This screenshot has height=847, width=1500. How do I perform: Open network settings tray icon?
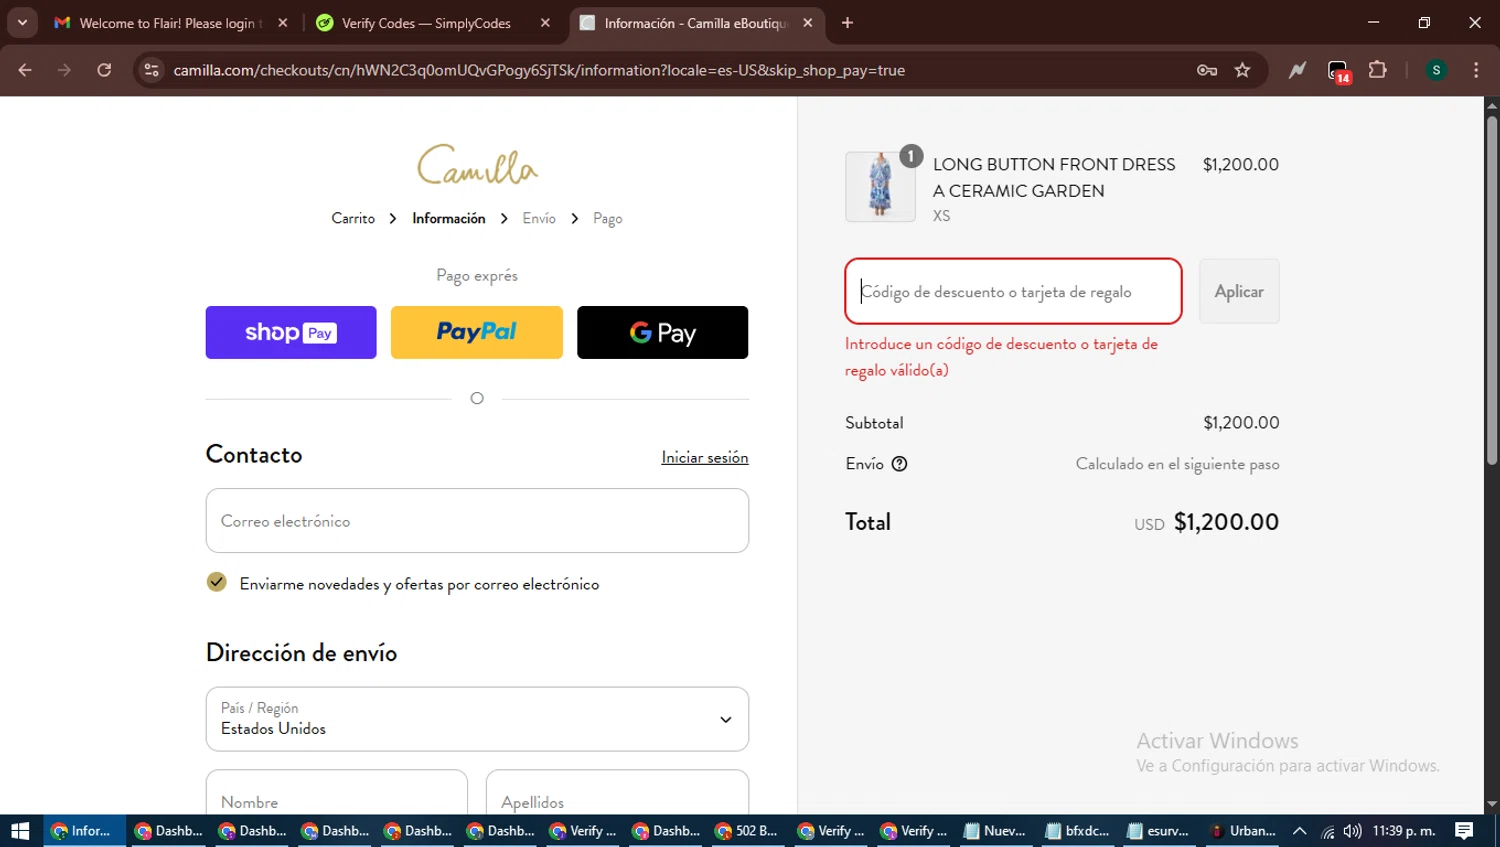pos(1328,831)
